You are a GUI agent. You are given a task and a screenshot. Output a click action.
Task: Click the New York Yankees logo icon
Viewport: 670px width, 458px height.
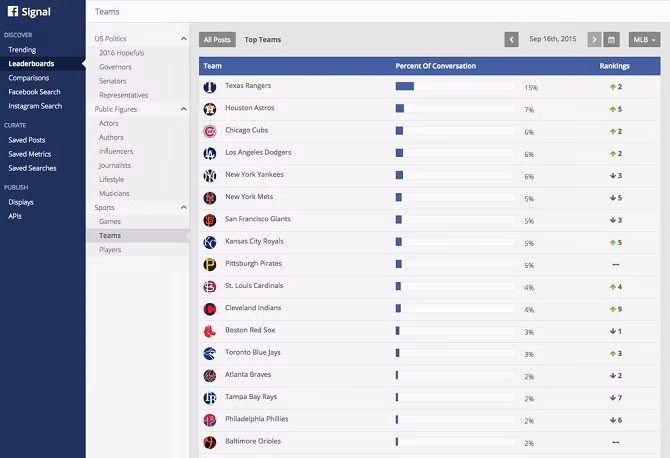(x=210, y=175)
